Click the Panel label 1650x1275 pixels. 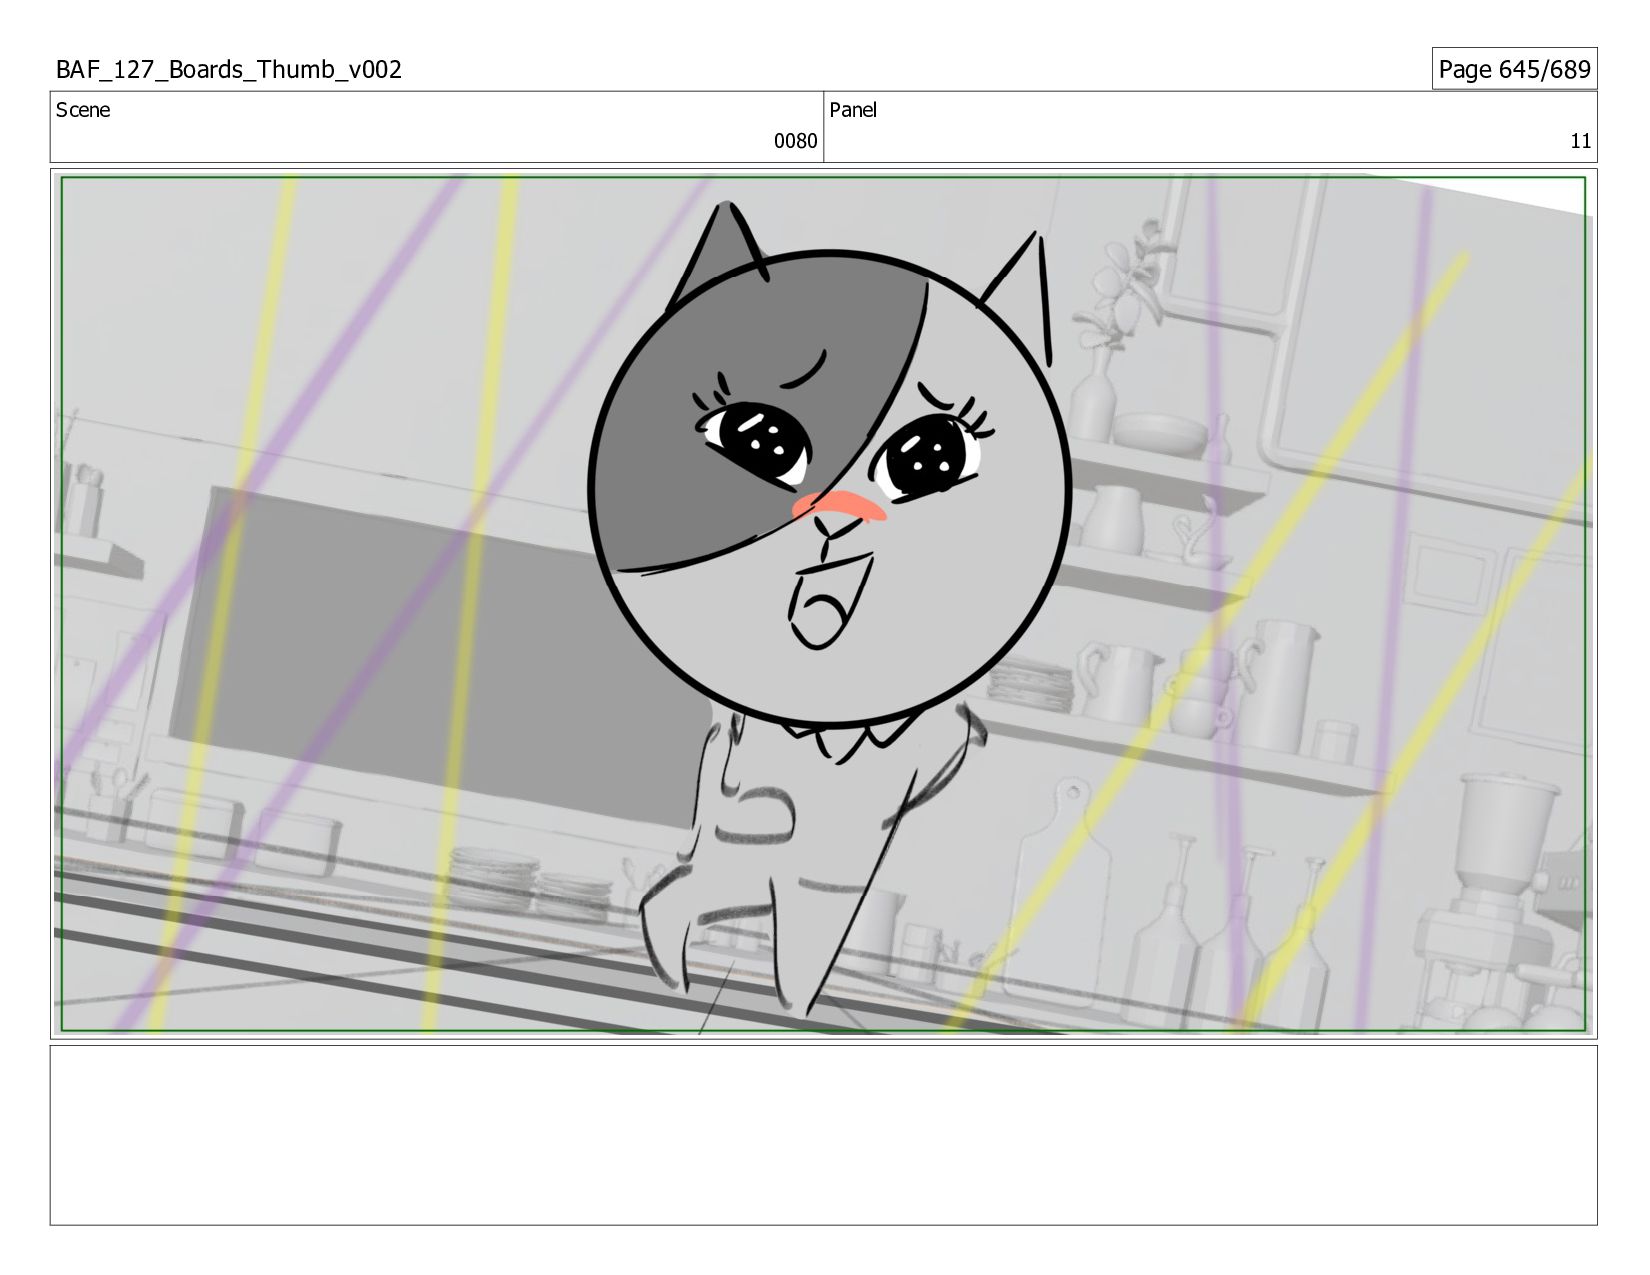[853, 110]
